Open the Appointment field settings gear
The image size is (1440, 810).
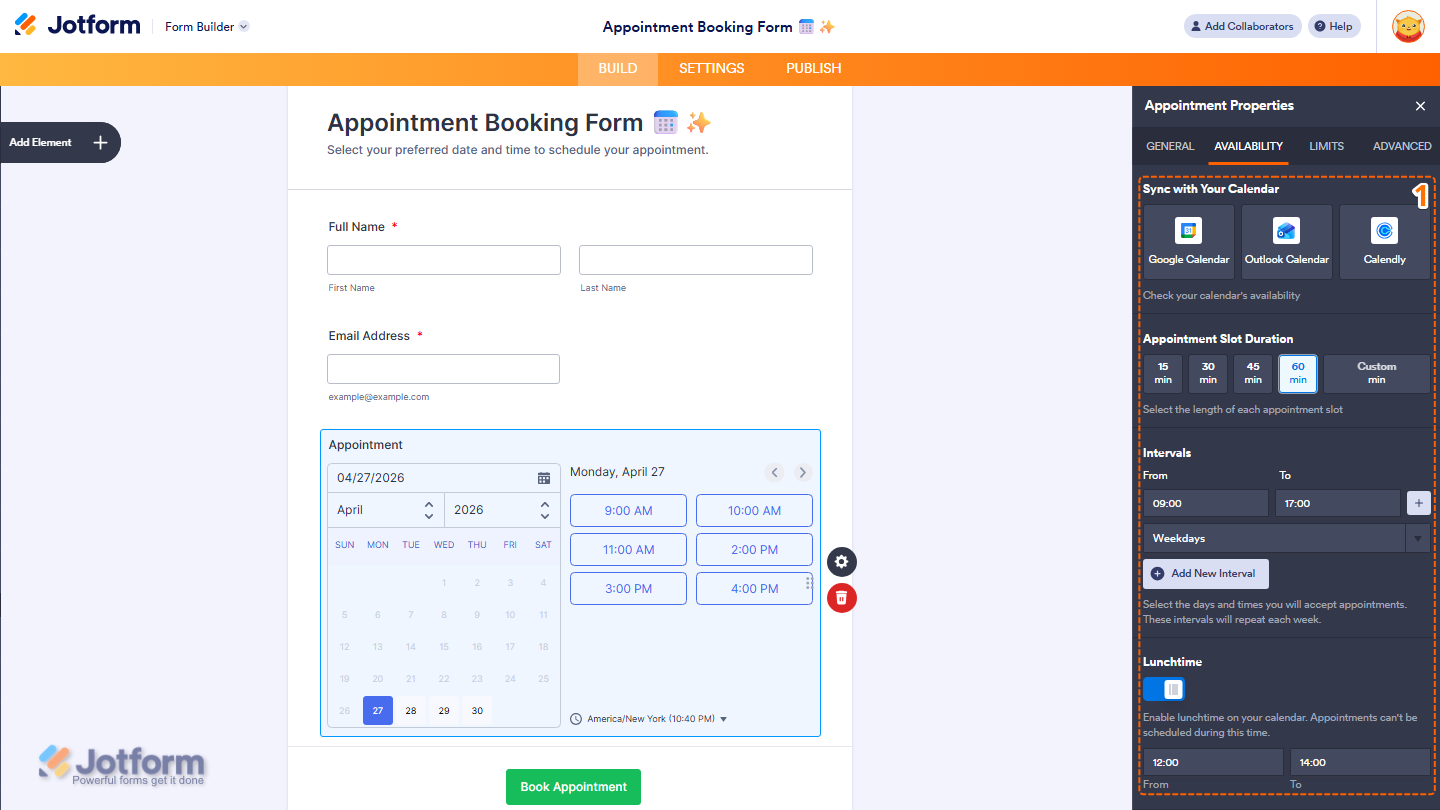(841, 562)
